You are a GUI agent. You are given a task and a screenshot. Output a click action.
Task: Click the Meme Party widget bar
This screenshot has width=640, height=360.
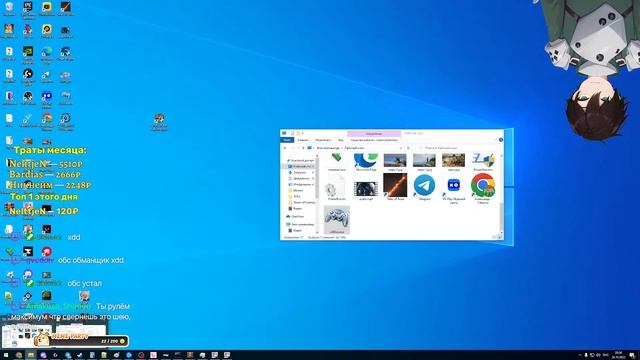[x=82, y=340]
